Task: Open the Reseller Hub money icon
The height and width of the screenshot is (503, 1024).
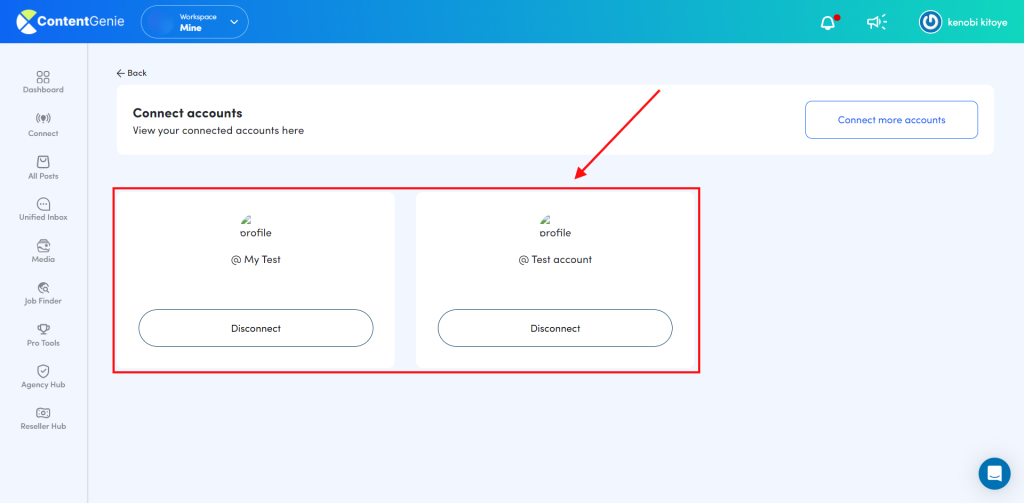Action: click(x=43, y=413)
